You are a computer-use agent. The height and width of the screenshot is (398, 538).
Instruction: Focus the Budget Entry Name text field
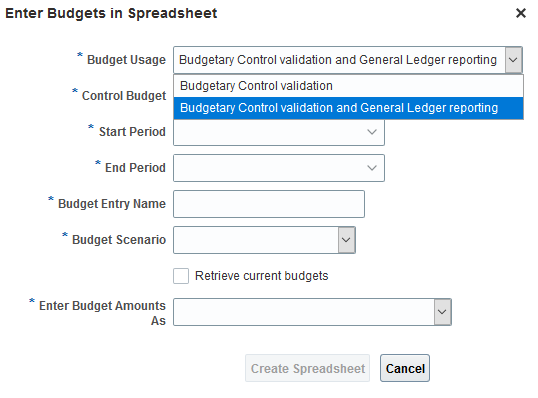[x=269, y=204]
